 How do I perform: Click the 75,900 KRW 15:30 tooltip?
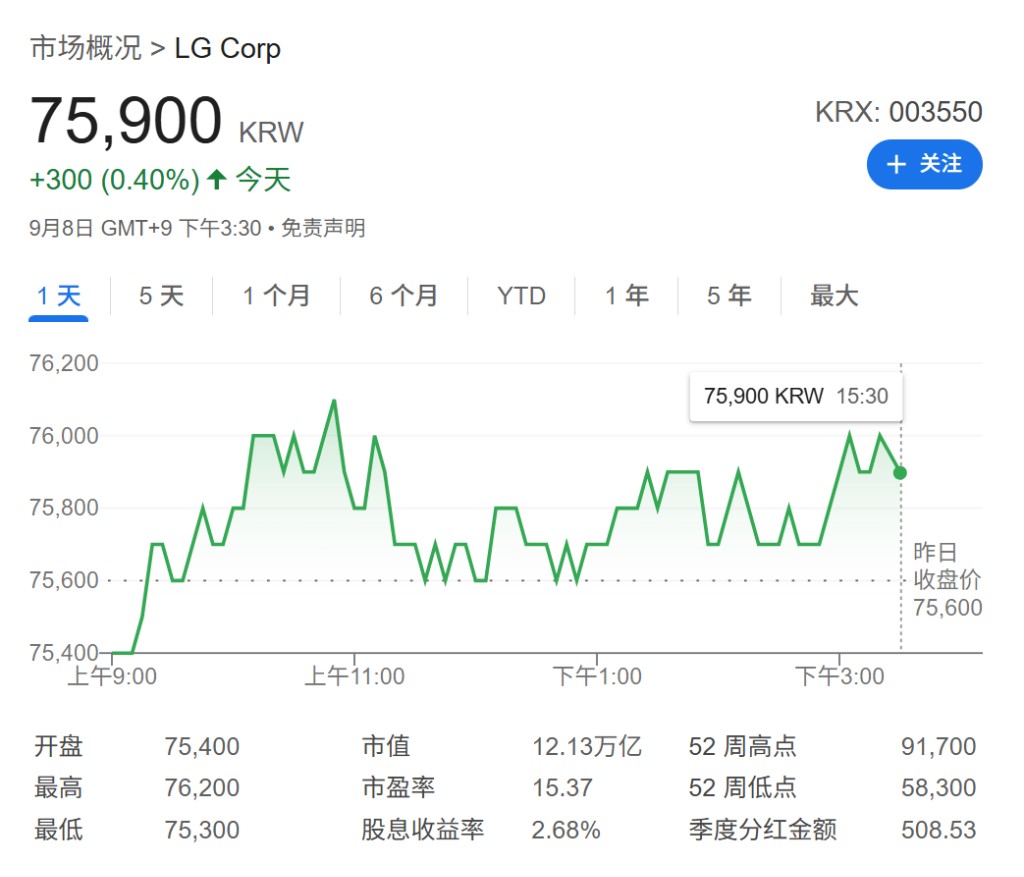coord(796,396)
